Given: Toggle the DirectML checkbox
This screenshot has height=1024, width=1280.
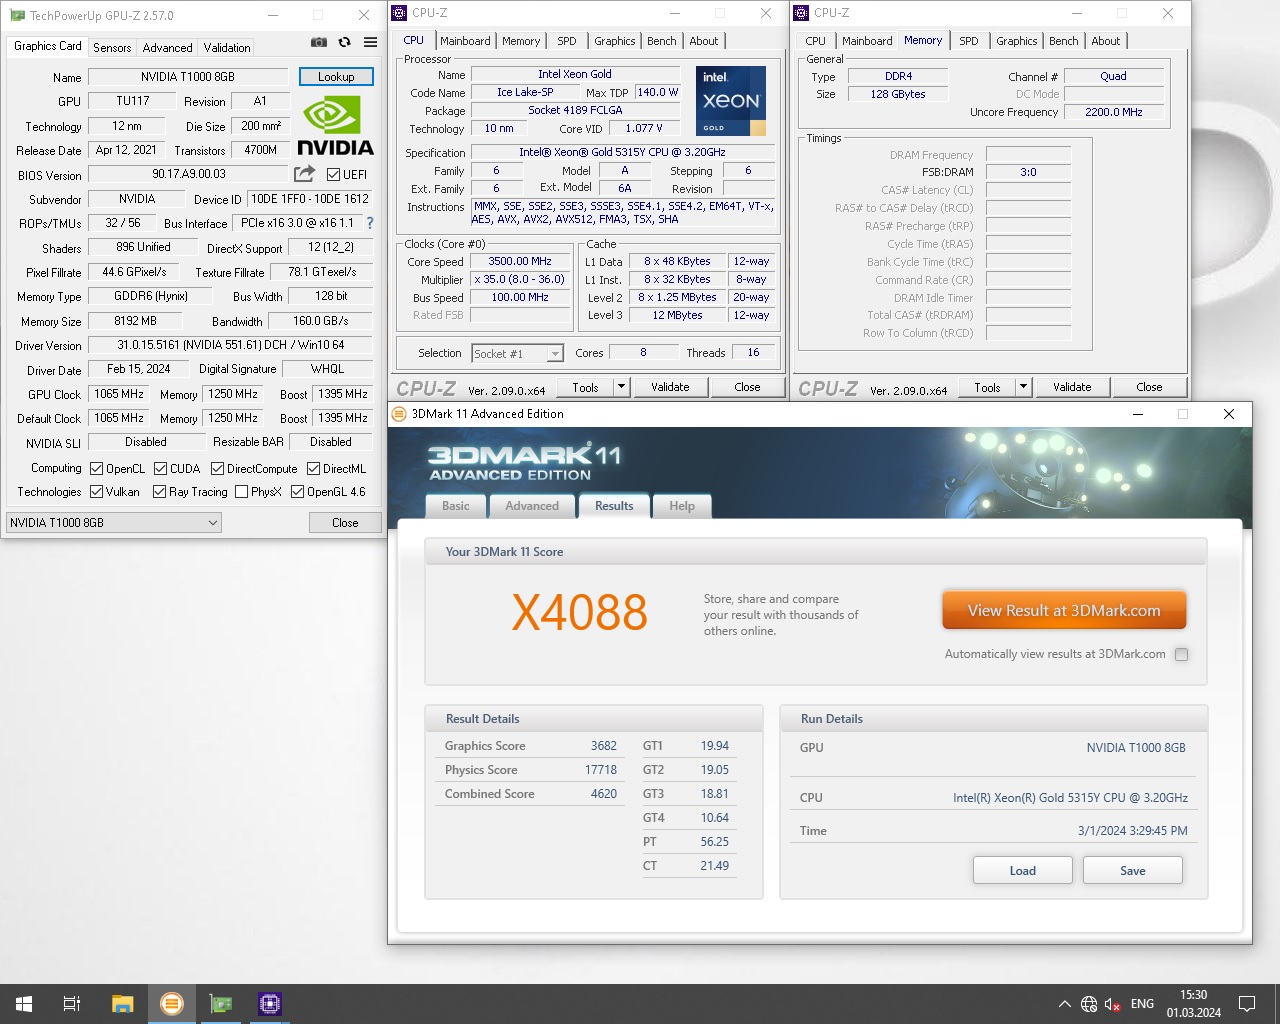Looking at the screenshot, I should point(314,468).
